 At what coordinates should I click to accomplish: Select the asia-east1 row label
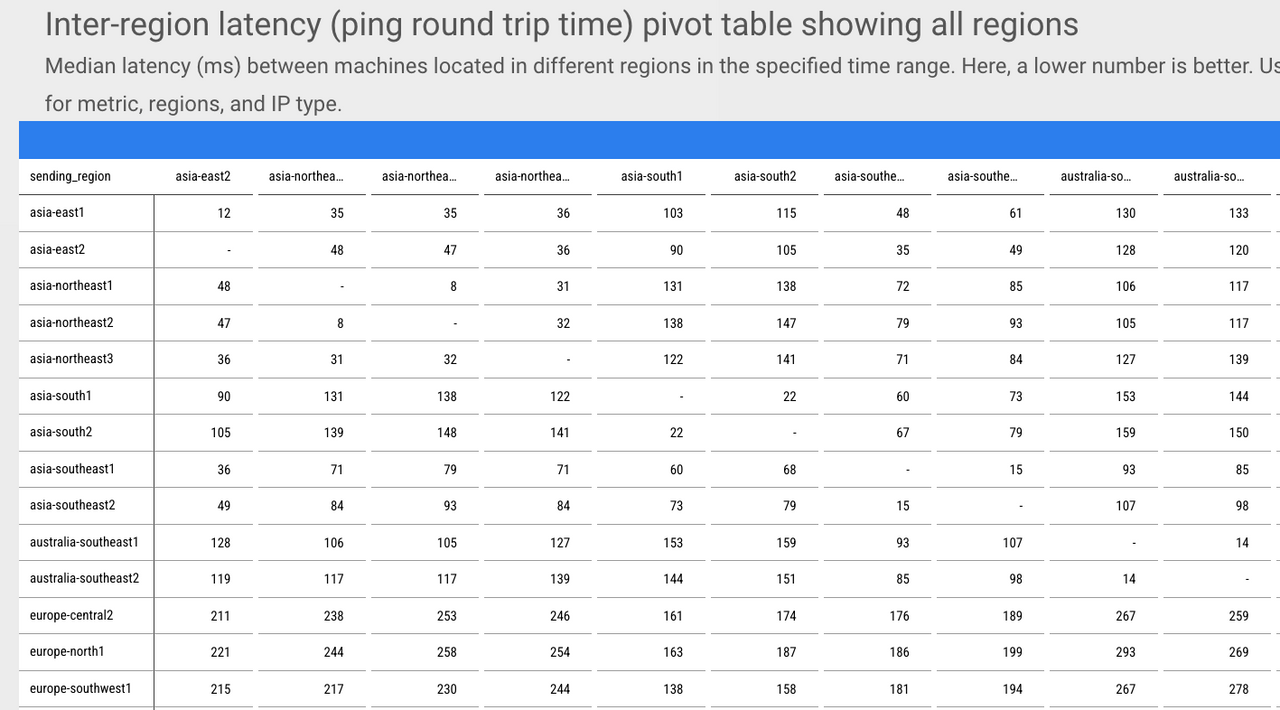58,213
